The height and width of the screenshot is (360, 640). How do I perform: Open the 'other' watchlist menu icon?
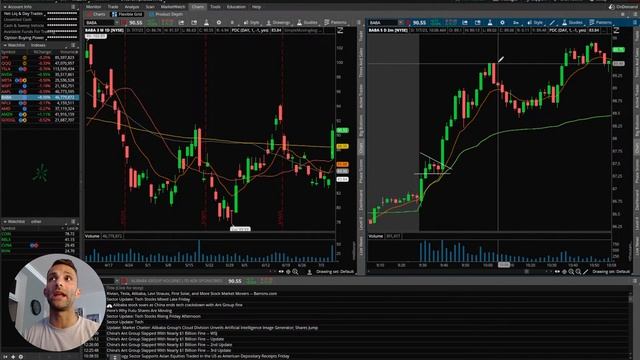tap(73, 222)
